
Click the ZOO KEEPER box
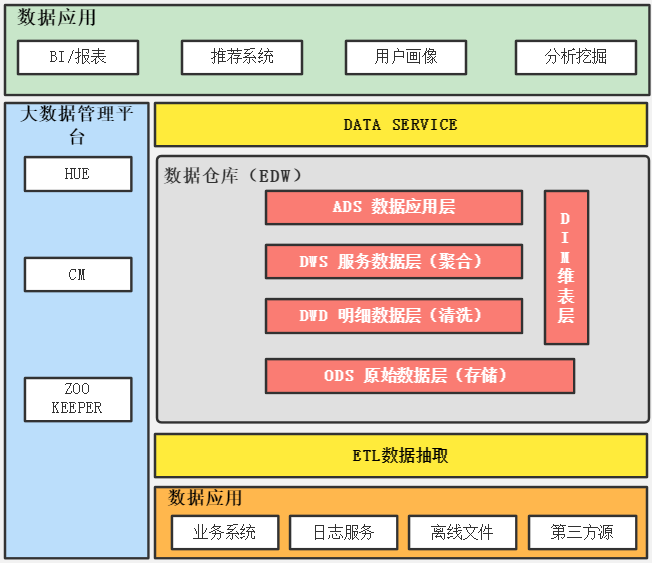[78, 399]
